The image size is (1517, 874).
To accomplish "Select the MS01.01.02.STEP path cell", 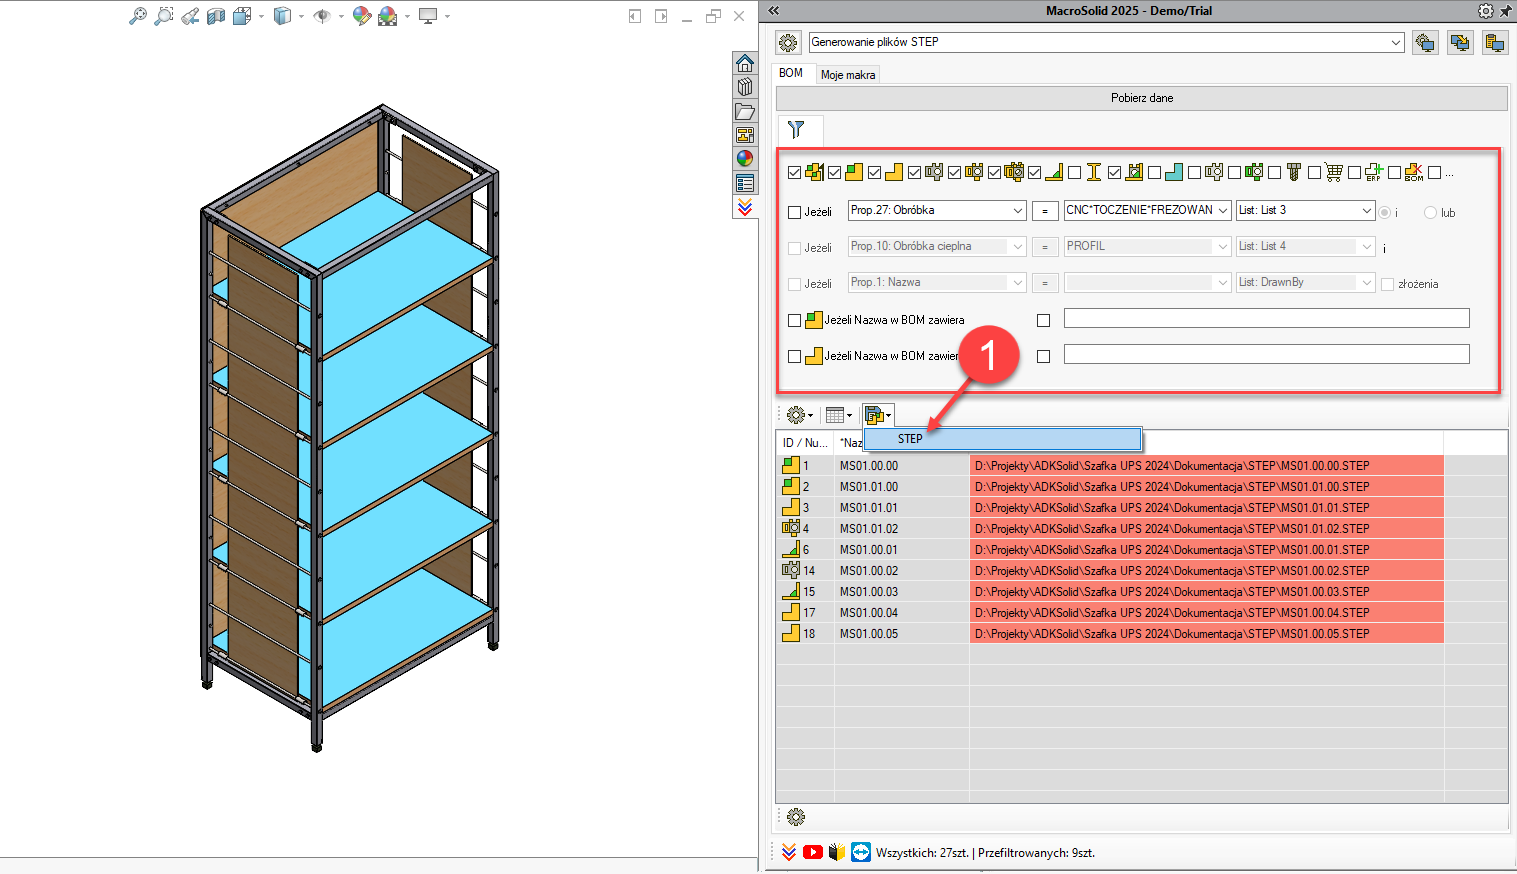I will (1207, 529).
